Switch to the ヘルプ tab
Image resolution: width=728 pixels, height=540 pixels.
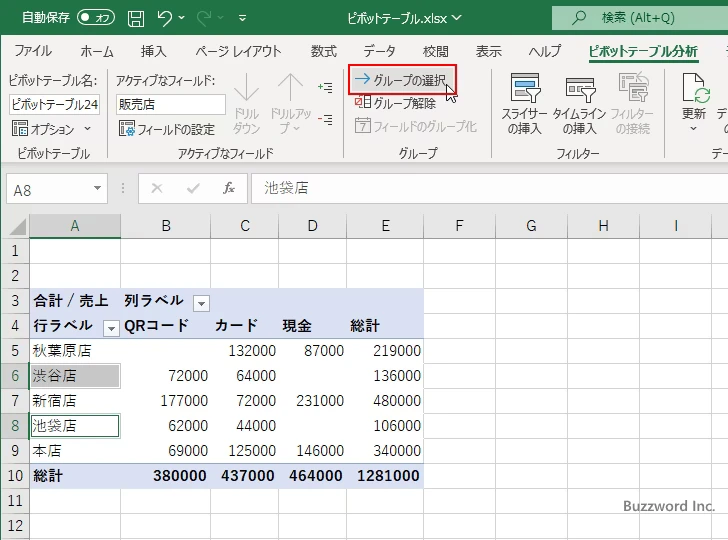click(x=545, y=51)
